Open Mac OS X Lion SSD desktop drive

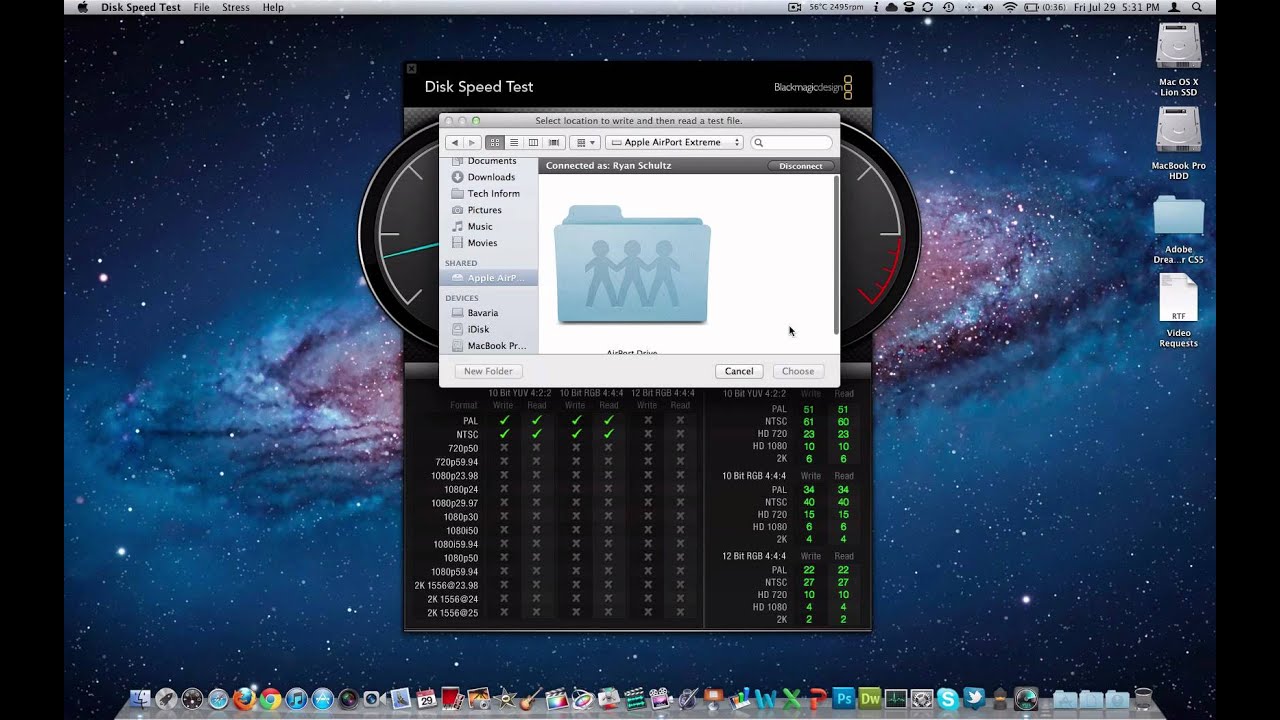[1178, 59]
